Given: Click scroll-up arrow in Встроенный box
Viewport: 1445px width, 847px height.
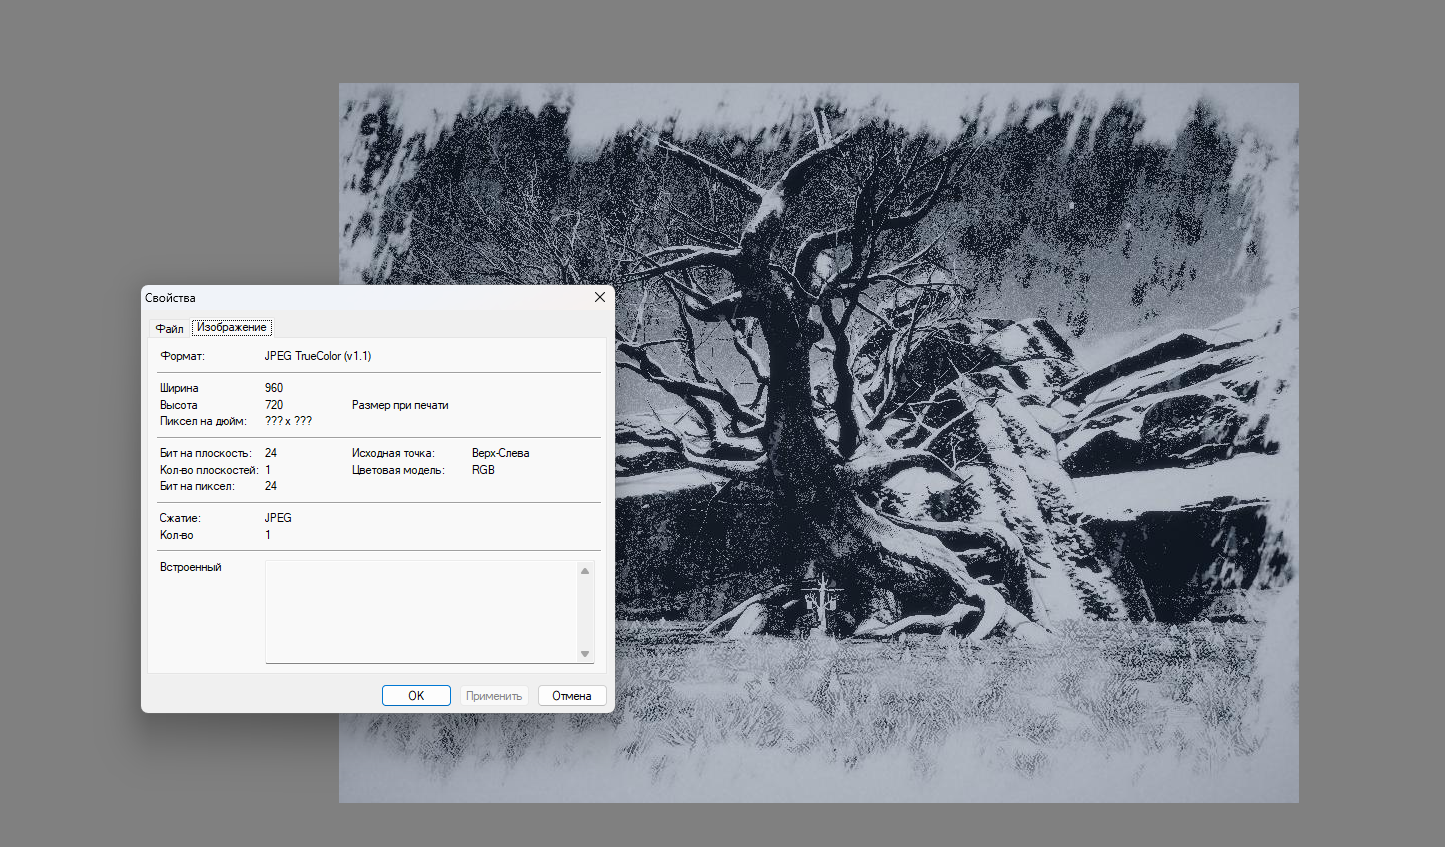Looking at the screenshot, I should [x=585, y=571].
